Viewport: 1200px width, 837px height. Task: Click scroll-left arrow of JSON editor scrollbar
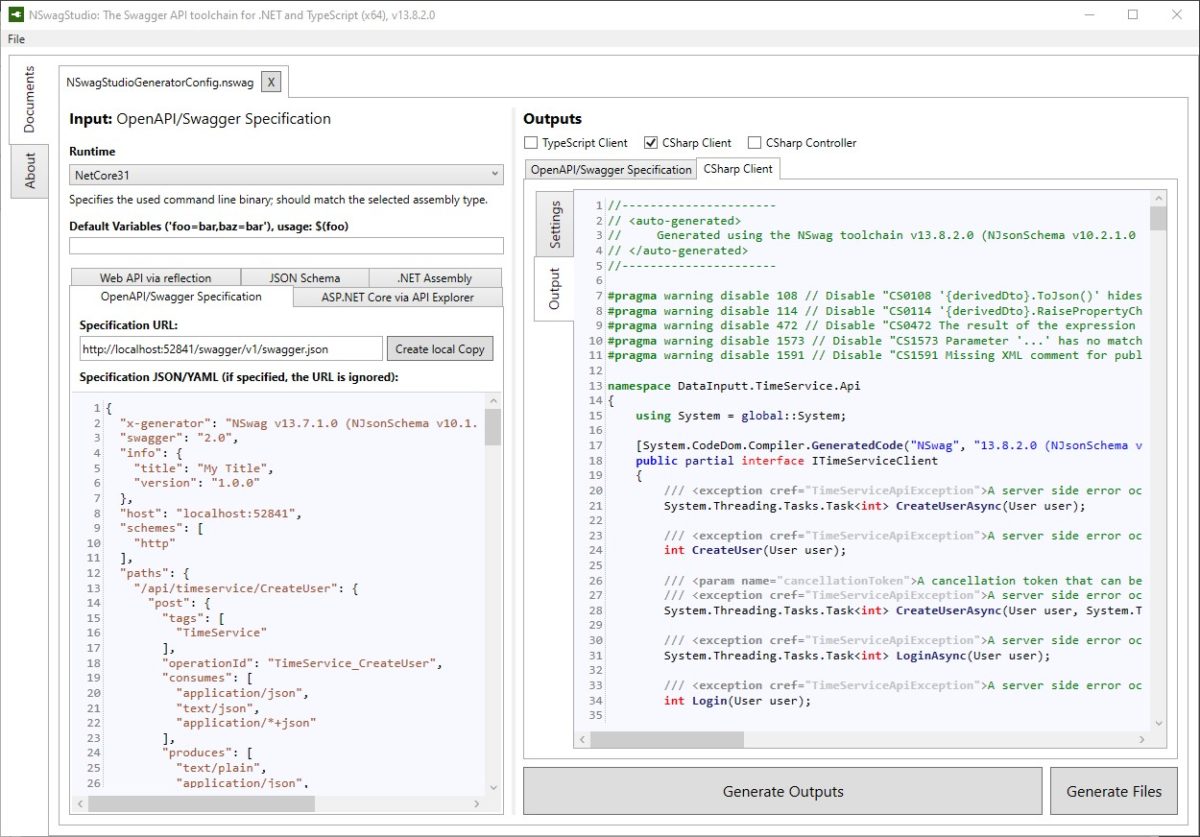coord(80,803)
